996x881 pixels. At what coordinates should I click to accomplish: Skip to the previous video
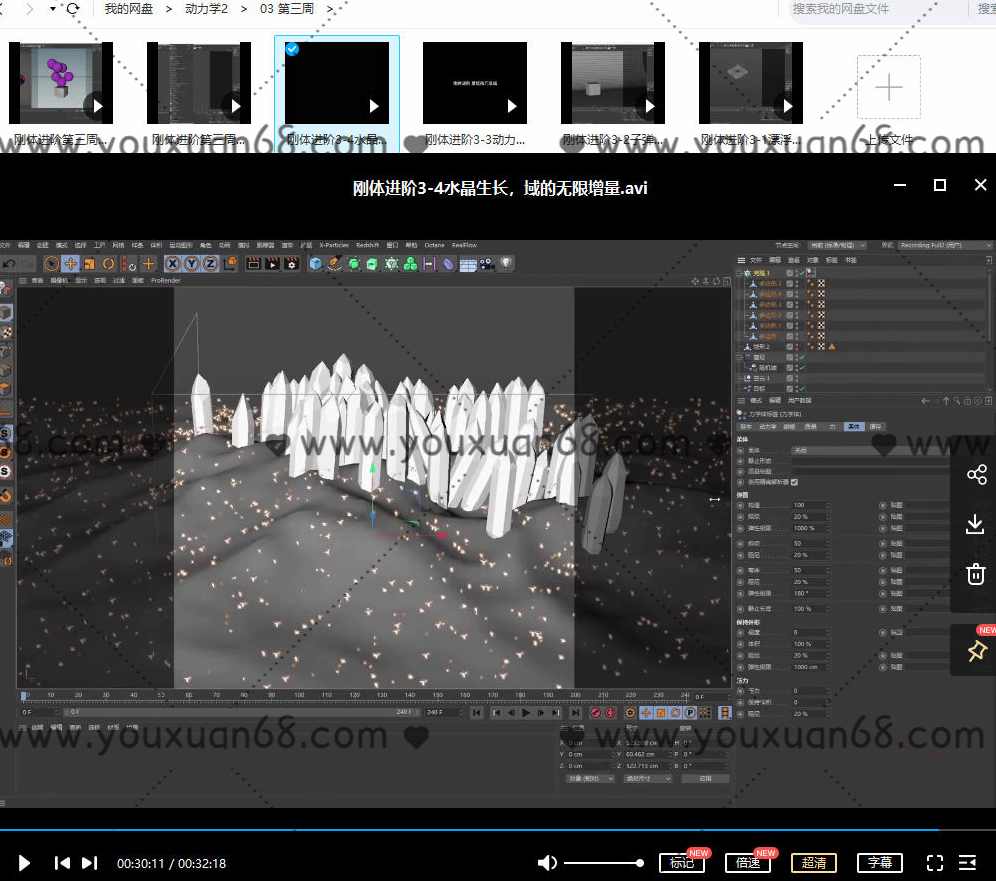[62, 862]
